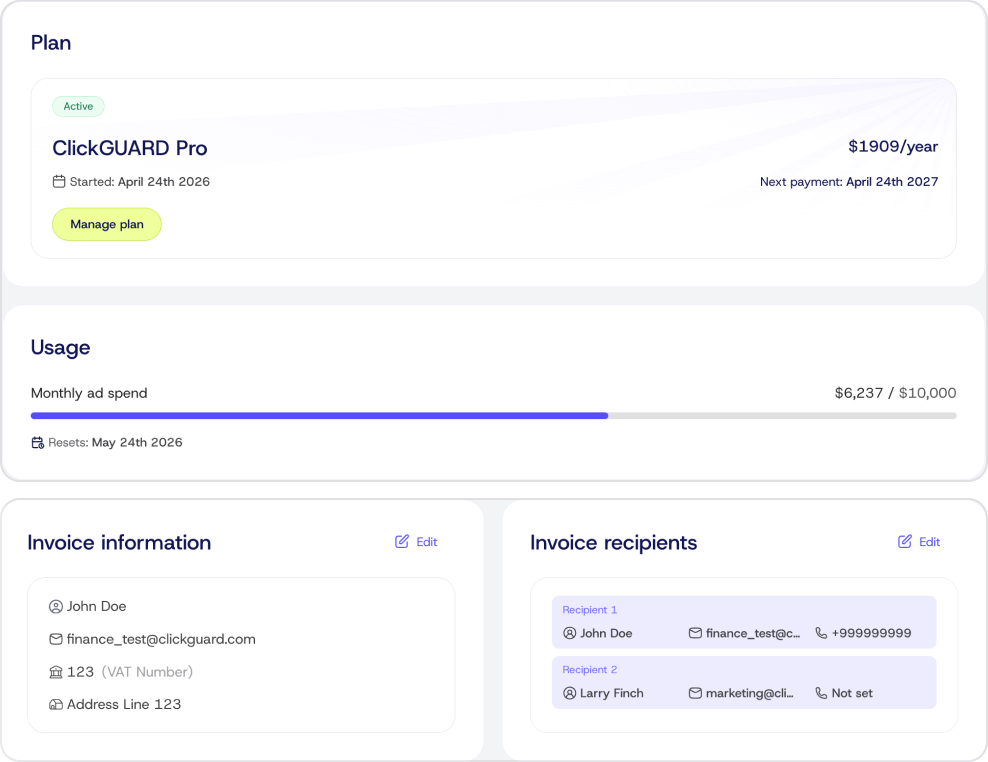Click the envelope icon beside finance_test@clickguard.com
988x762 pixels.
(x=55, y=639)
